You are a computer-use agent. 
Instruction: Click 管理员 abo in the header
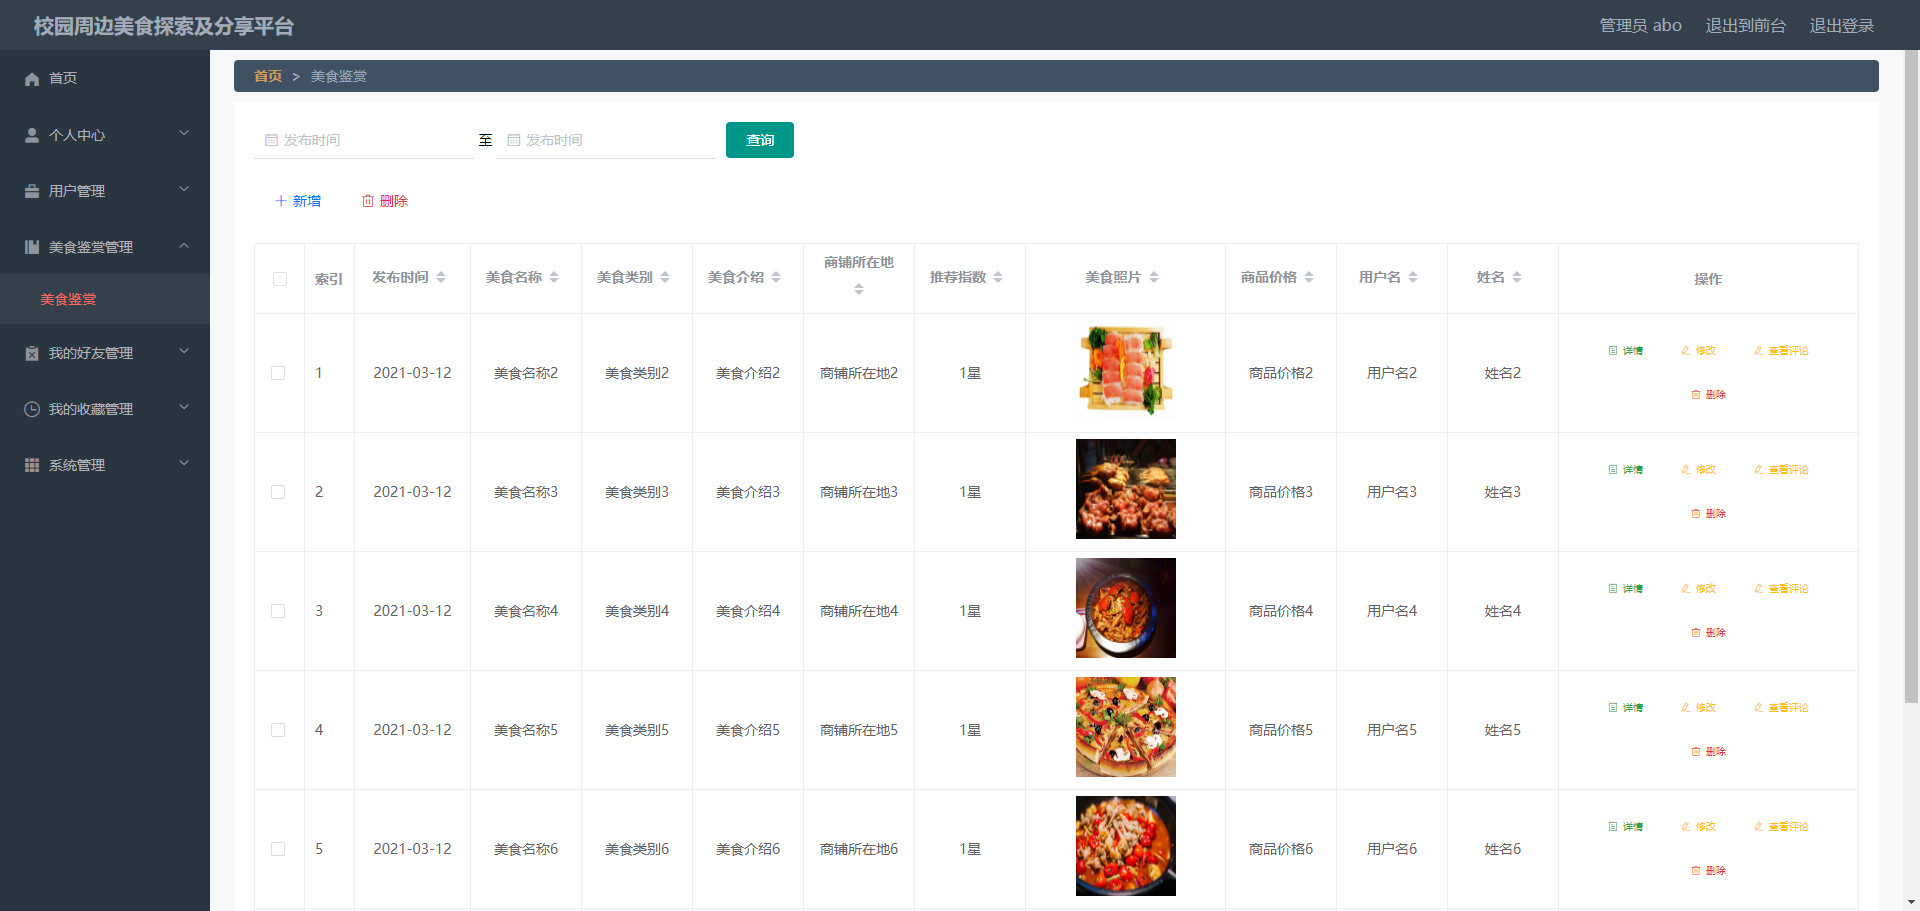[1640, 26]
